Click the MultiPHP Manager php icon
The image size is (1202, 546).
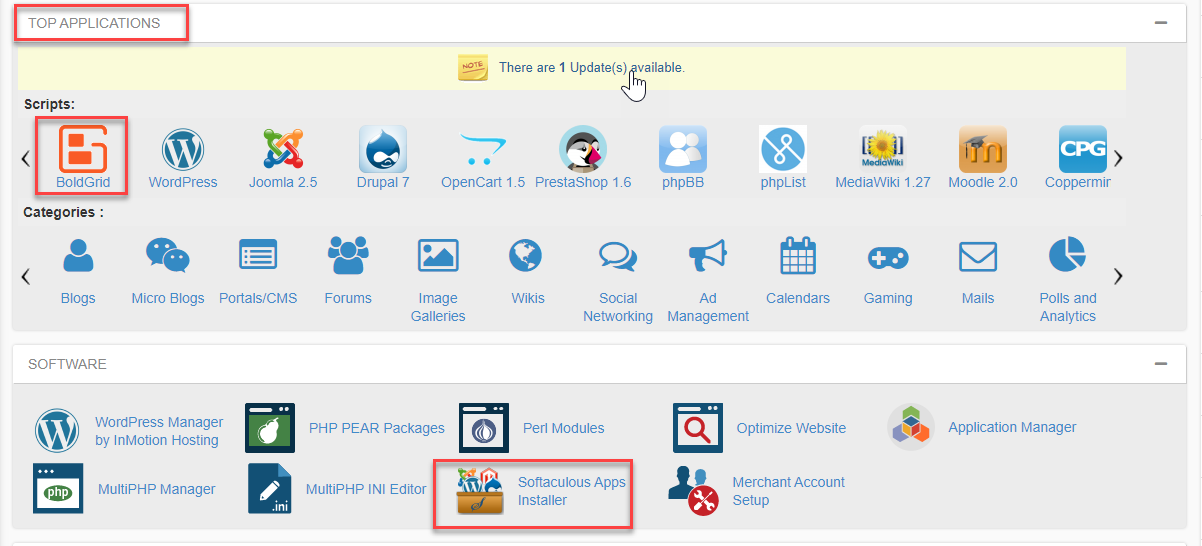click(x=58, y=488)
